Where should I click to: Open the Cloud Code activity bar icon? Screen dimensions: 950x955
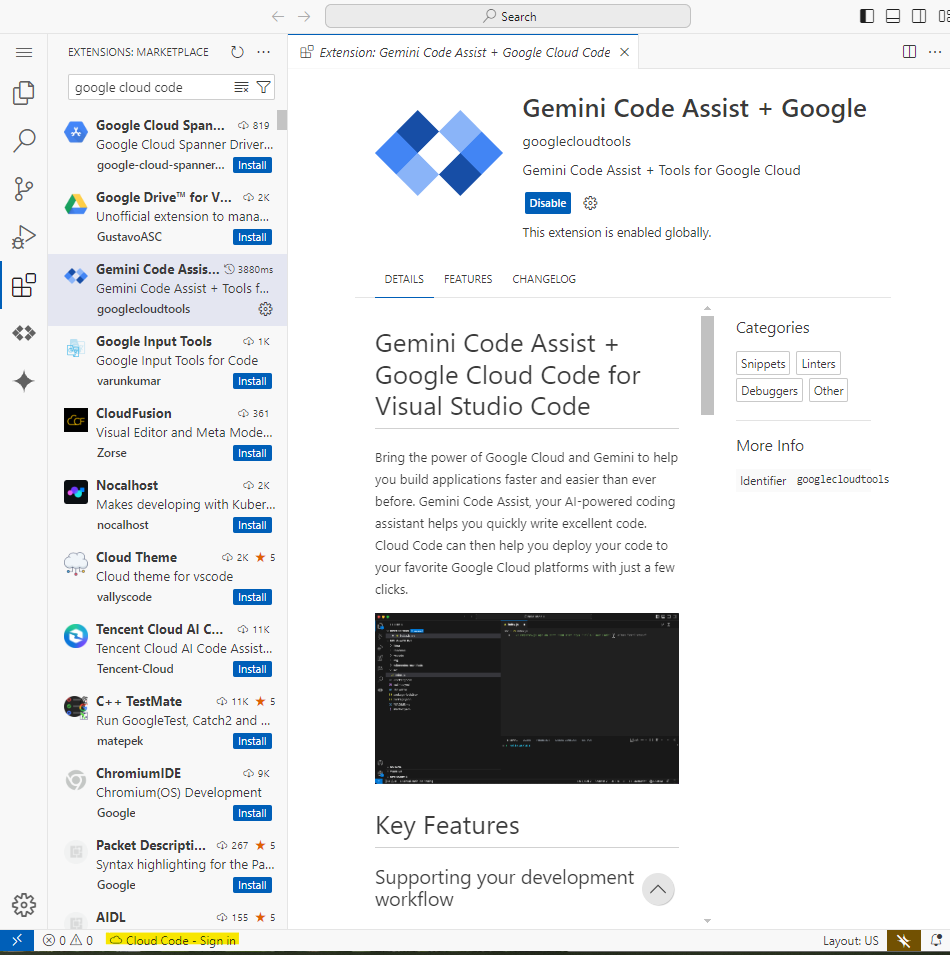point(24,333)
